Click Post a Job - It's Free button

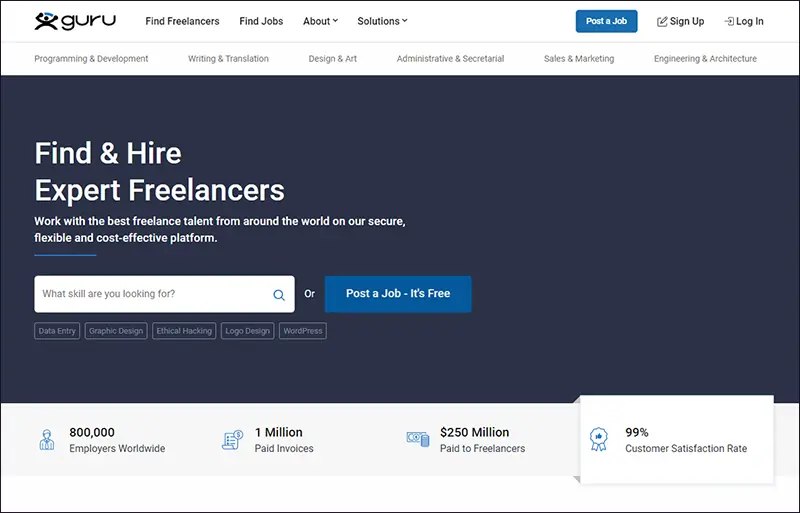click(398, 294)
